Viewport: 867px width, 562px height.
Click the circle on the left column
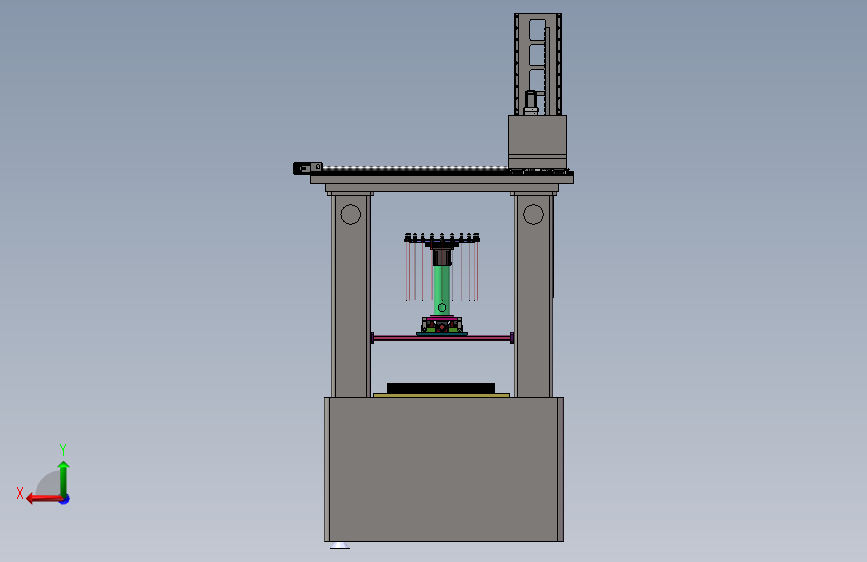pyautogui.click(x=351, y=214)
